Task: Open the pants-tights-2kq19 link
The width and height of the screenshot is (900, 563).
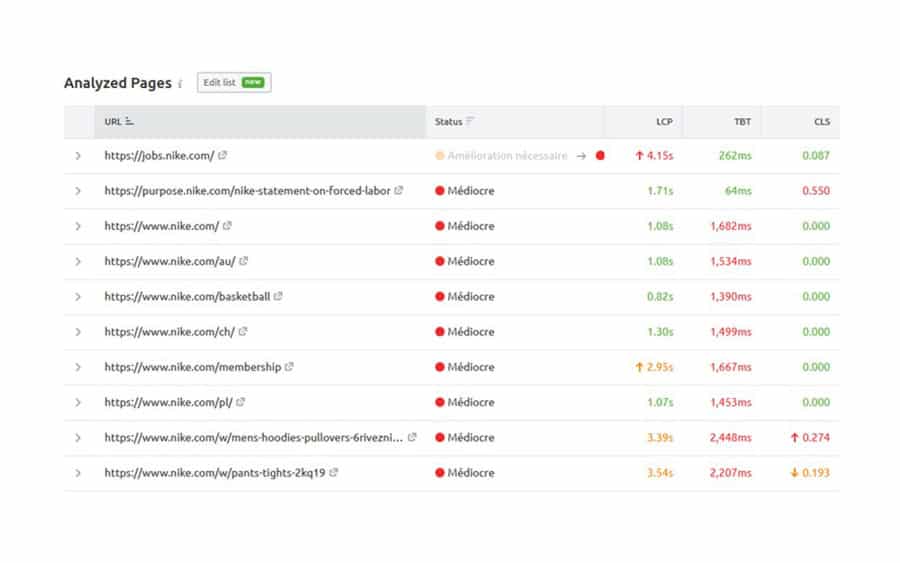Action: coord(215,473)
